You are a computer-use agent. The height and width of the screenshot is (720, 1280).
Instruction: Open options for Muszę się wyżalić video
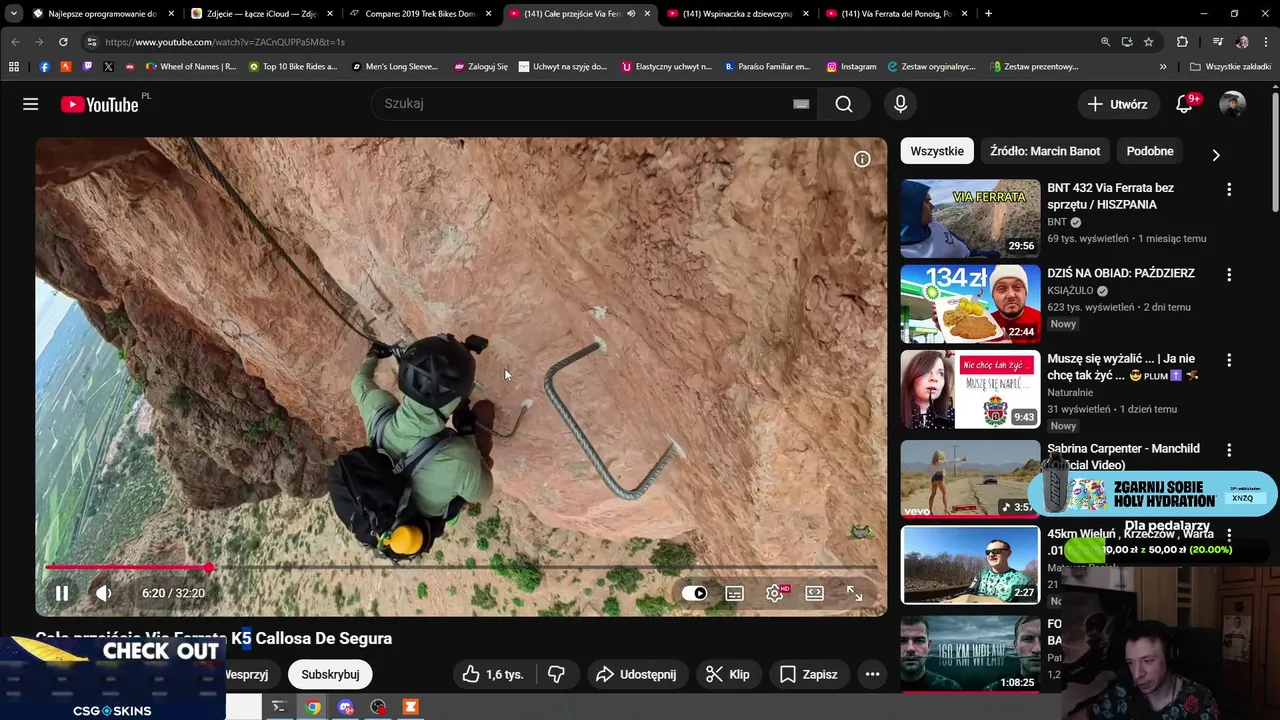coord(1229,360)
